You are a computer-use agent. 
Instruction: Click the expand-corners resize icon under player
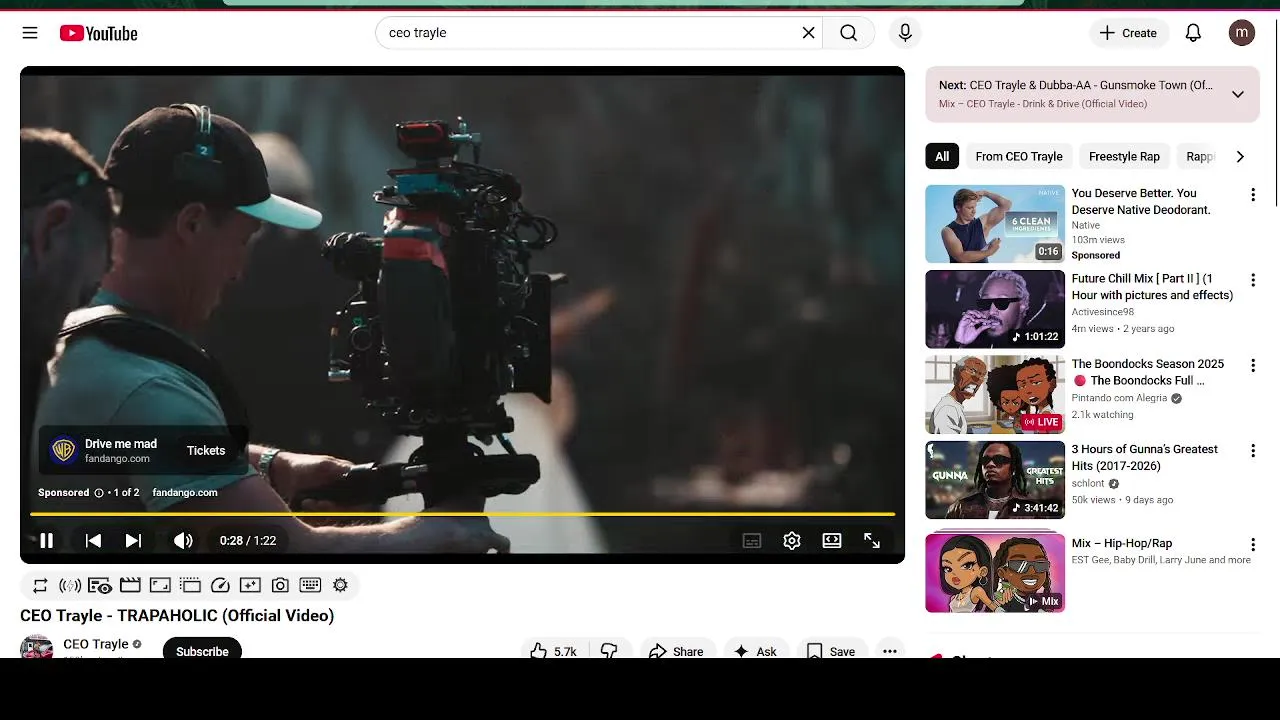(x=160, y=585)
